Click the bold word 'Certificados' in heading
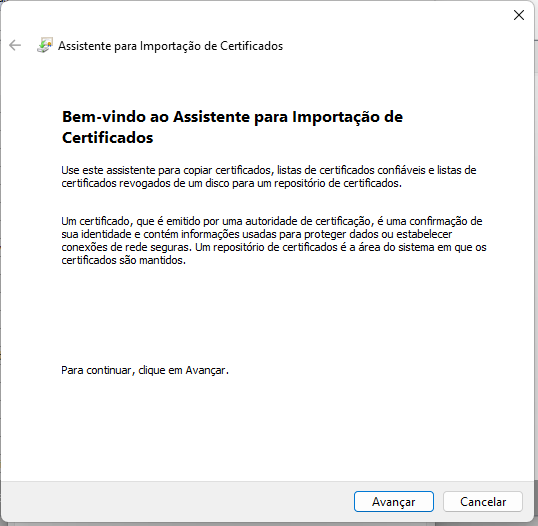The height and width of the screenshot is (526, 538). (x=107, y=138)
